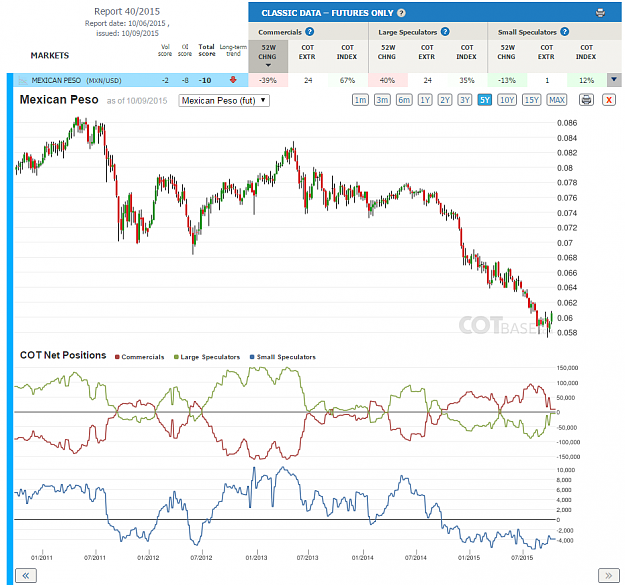Screen dimensions: 625x585
Task: Open help icon next to Futures Only
Action: point(401,13)
